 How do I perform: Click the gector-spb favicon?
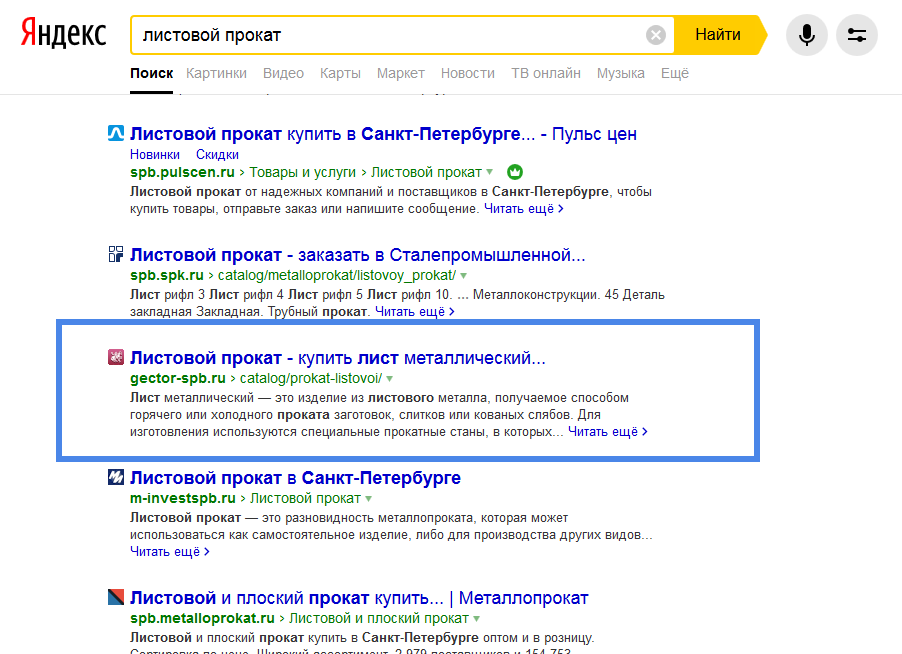click(116, 357)
